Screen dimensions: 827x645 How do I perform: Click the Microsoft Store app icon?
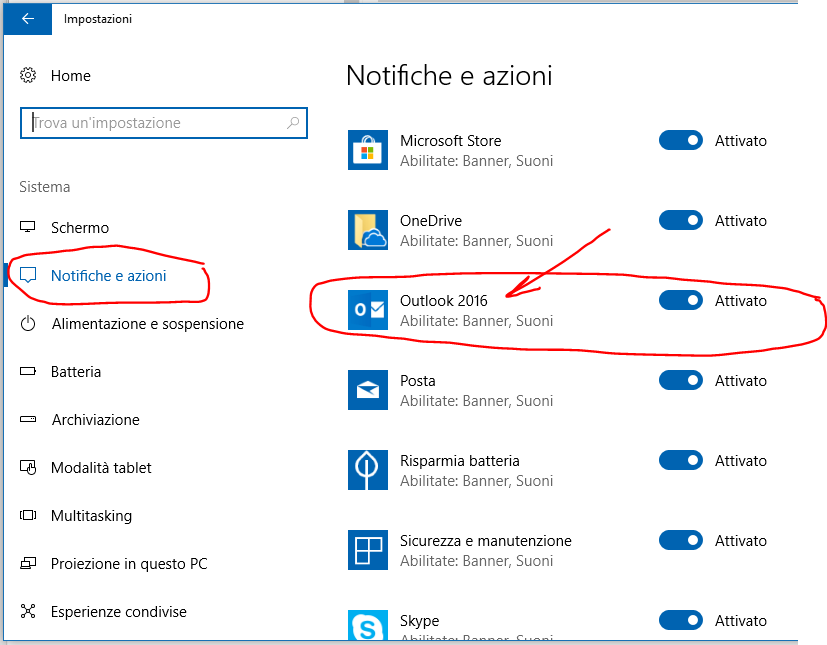[367, 150]
